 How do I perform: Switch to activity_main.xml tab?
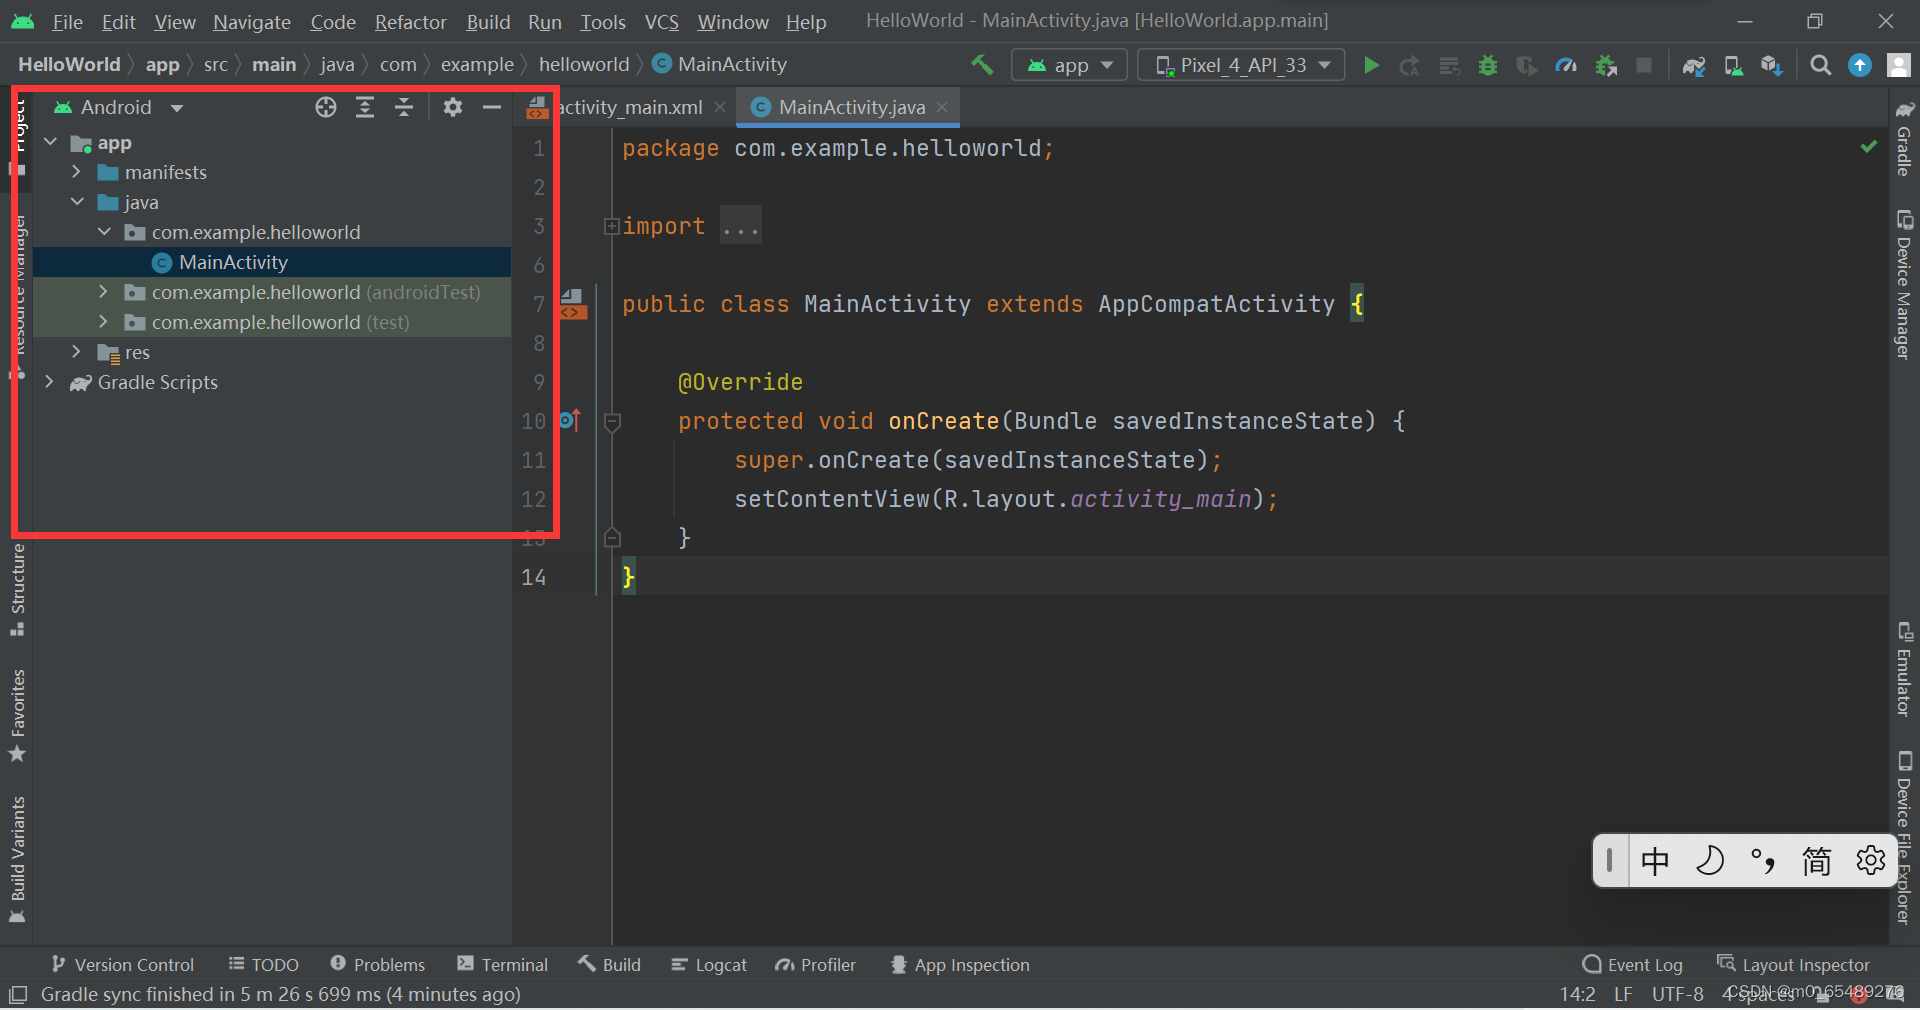[x=629, y=107]
